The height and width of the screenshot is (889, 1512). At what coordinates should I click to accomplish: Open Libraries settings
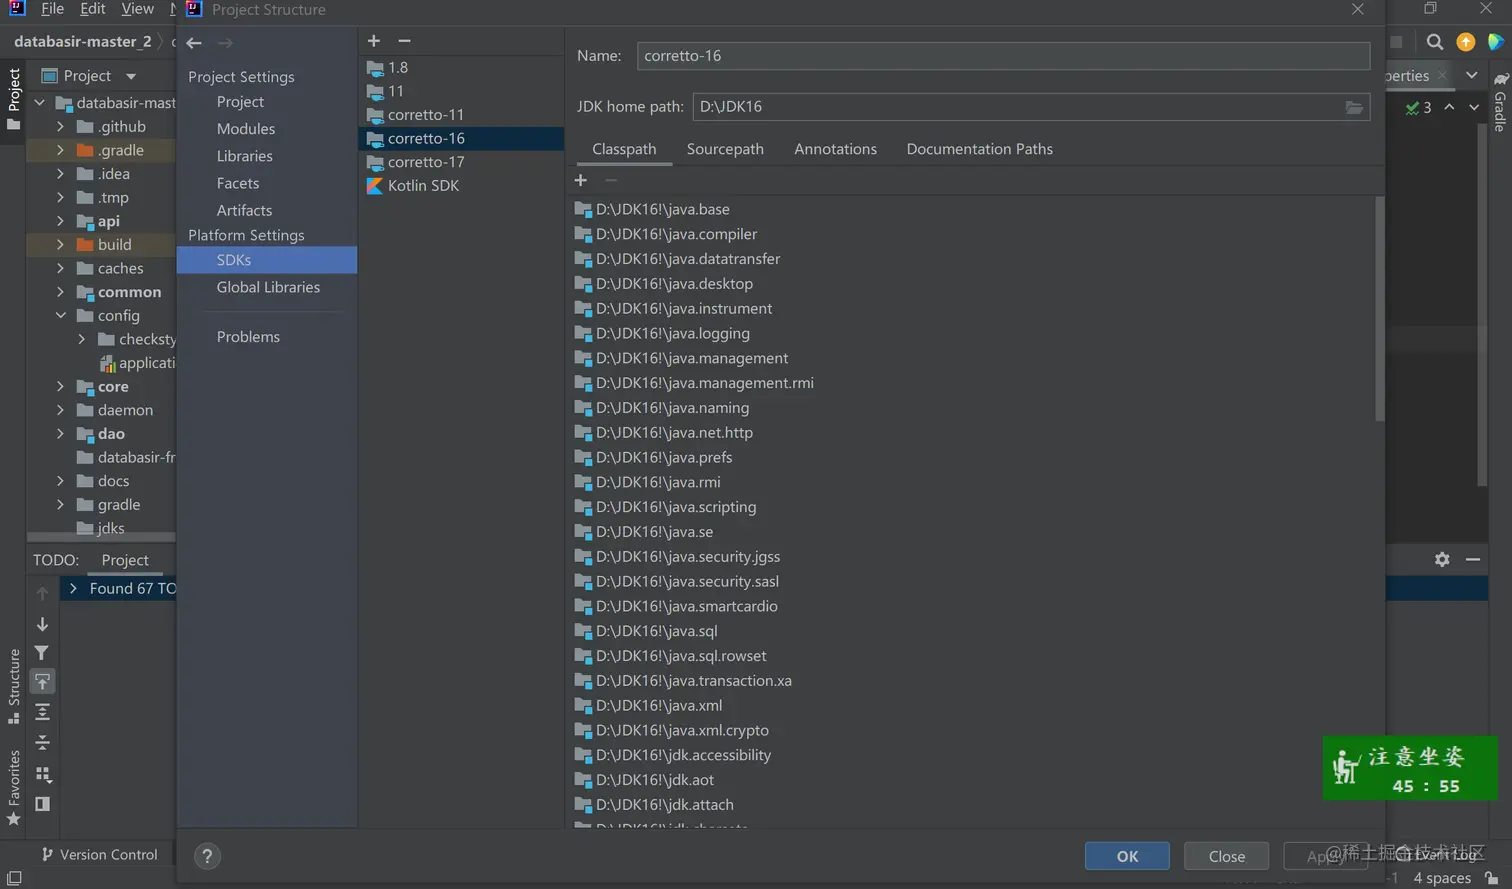(x=245, y=156)
